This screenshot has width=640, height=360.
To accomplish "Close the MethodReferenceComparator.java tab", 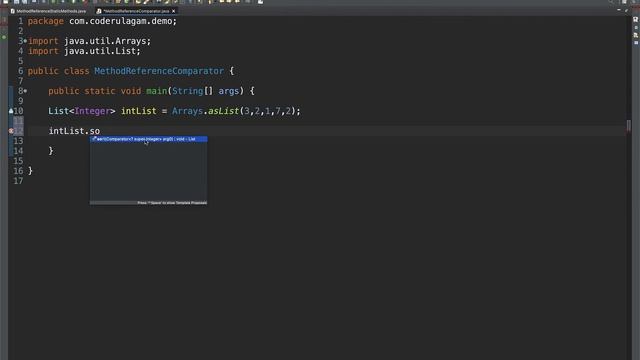I will point(173,11).
